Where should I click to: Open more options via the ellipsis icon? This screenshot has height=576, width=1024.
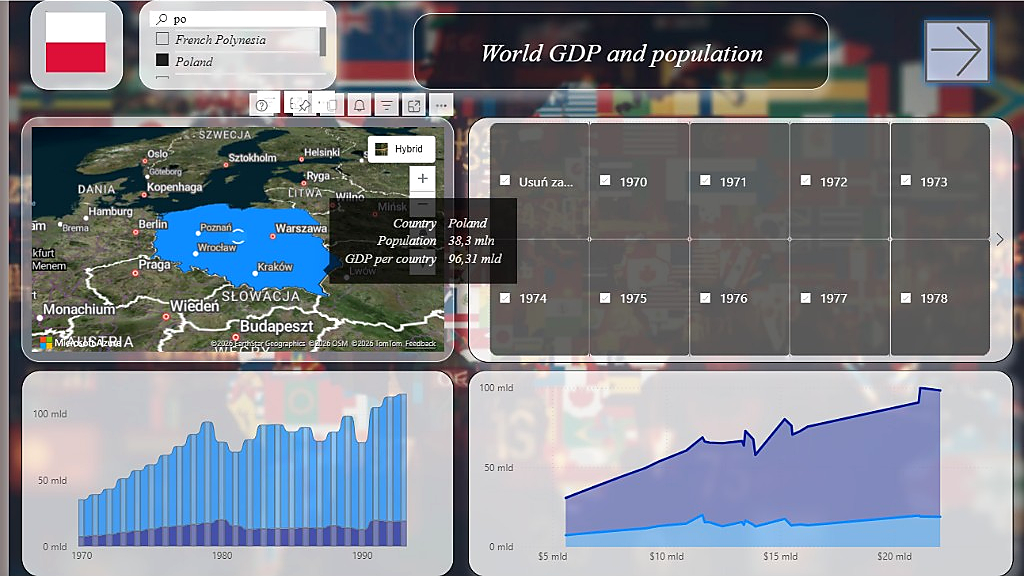[x=441, y=104]
